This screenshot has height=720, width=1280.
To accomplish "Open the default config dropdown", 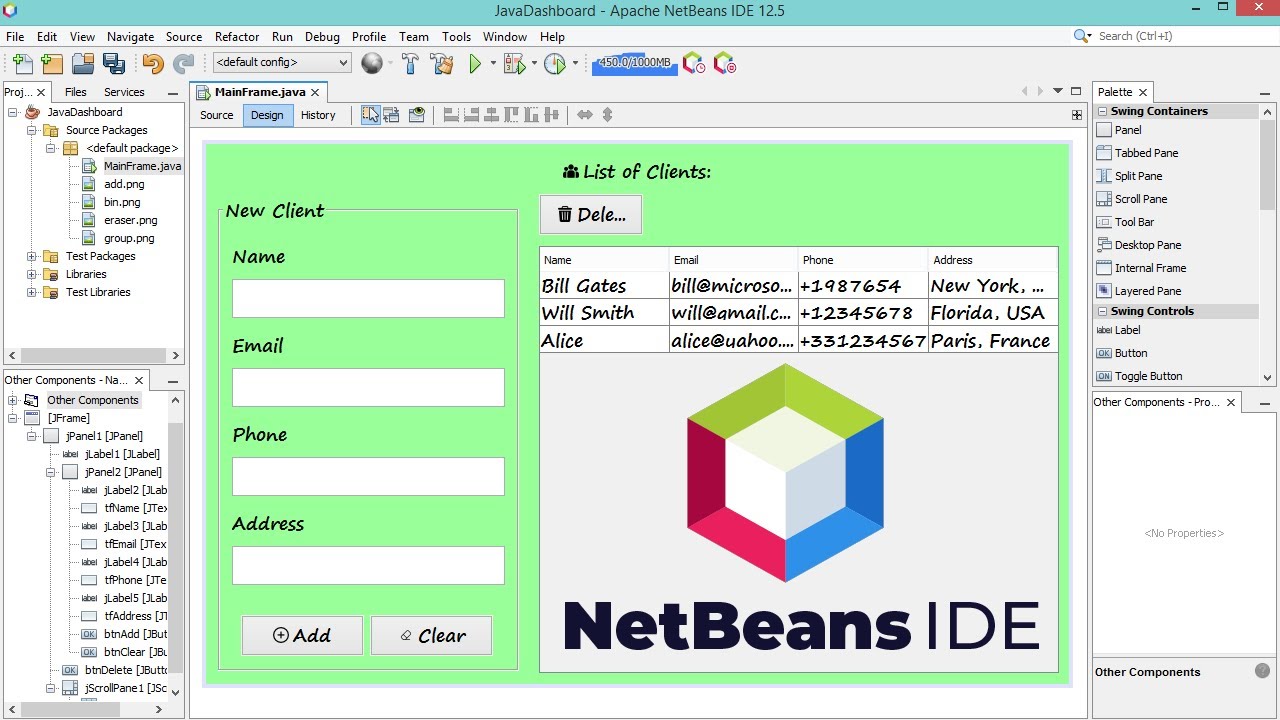I will point(282,62).
